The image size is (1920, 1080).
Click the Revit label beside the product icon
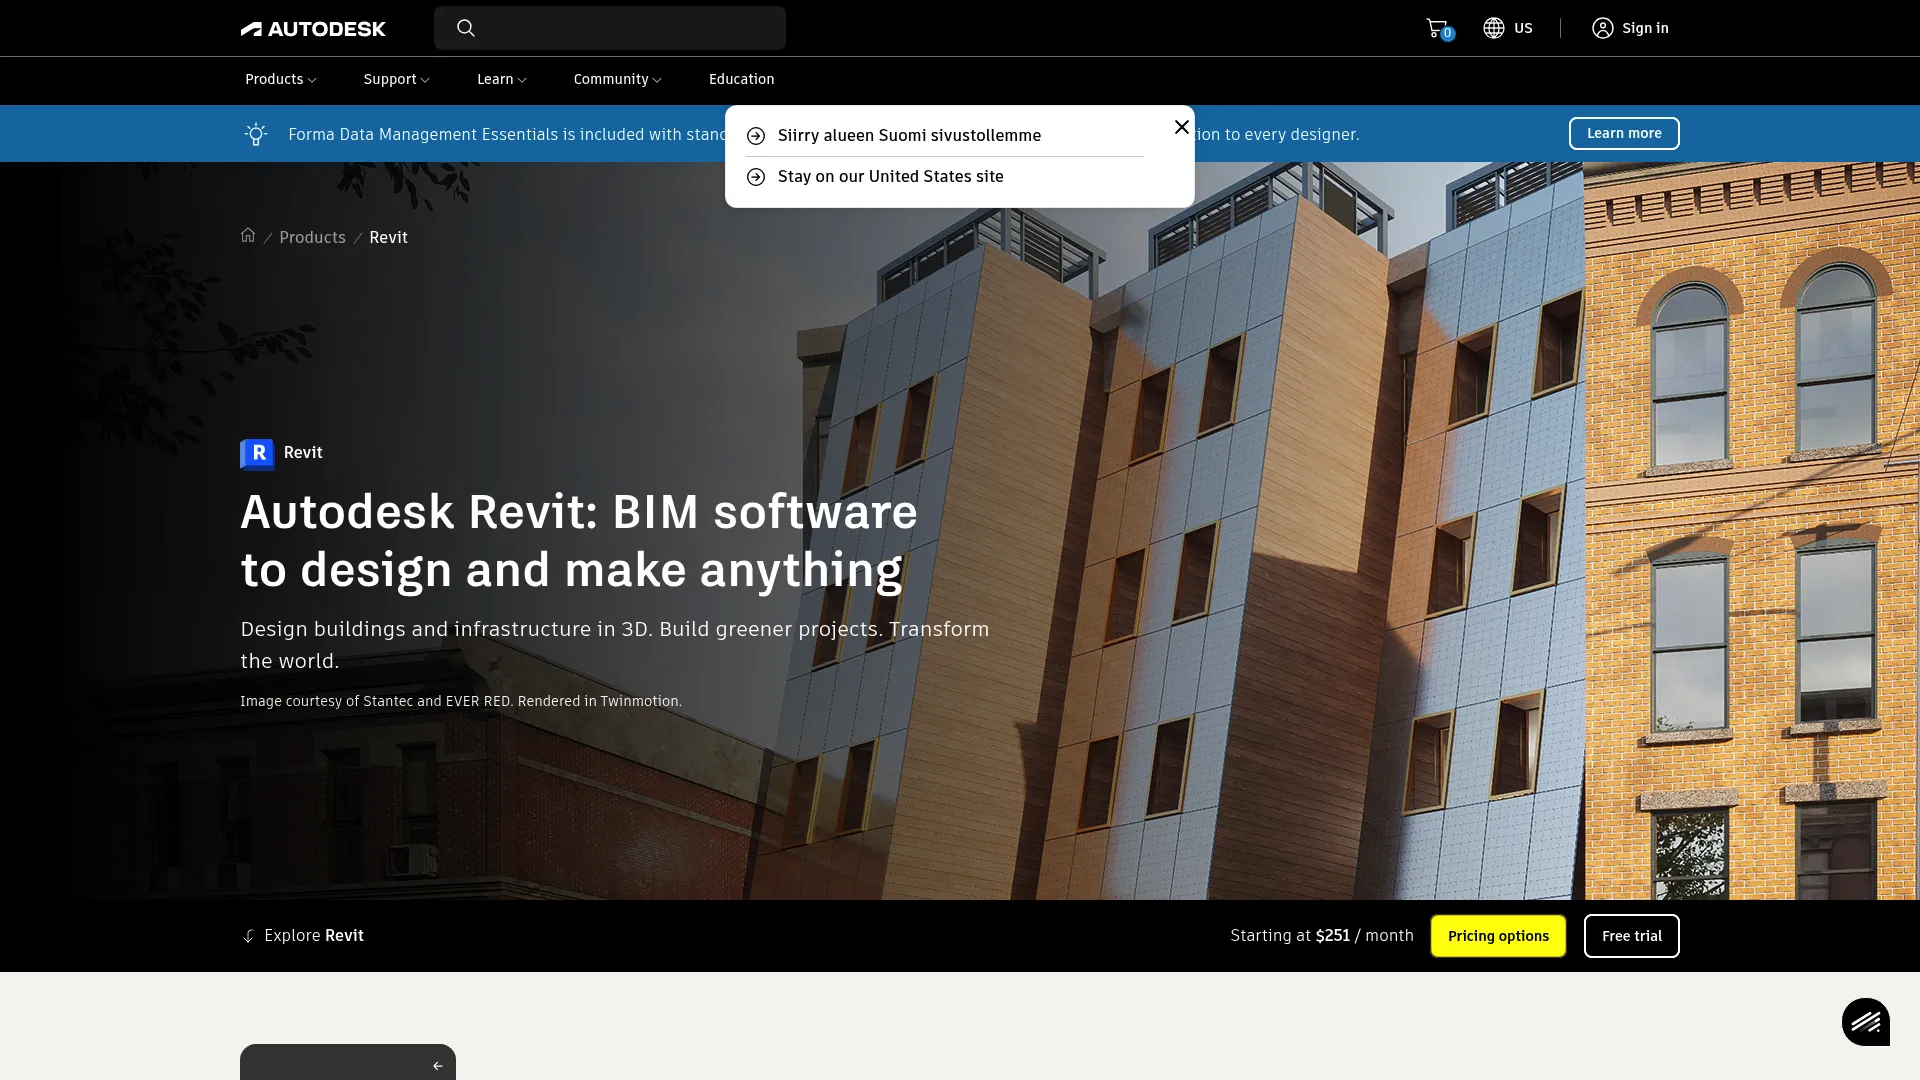[303, 453]
